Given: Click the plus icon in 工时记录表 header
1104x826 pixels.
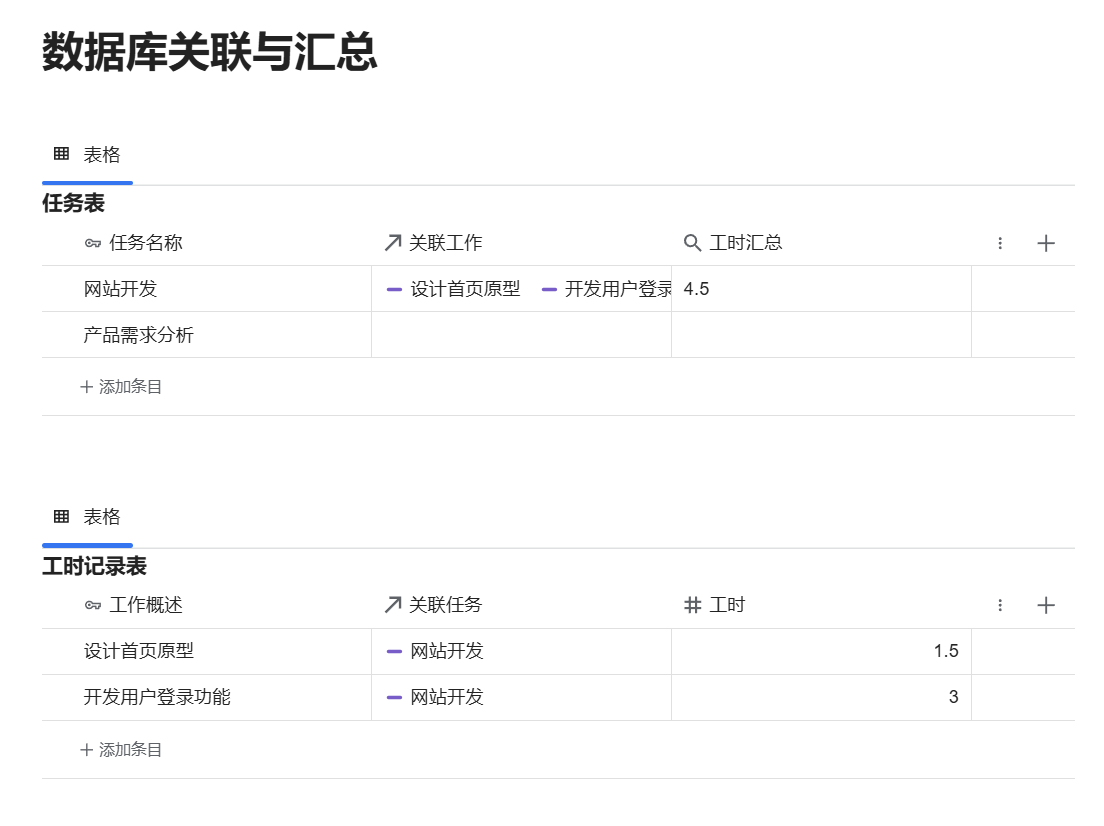Looking at the screenshot, I should [1046, 605].
